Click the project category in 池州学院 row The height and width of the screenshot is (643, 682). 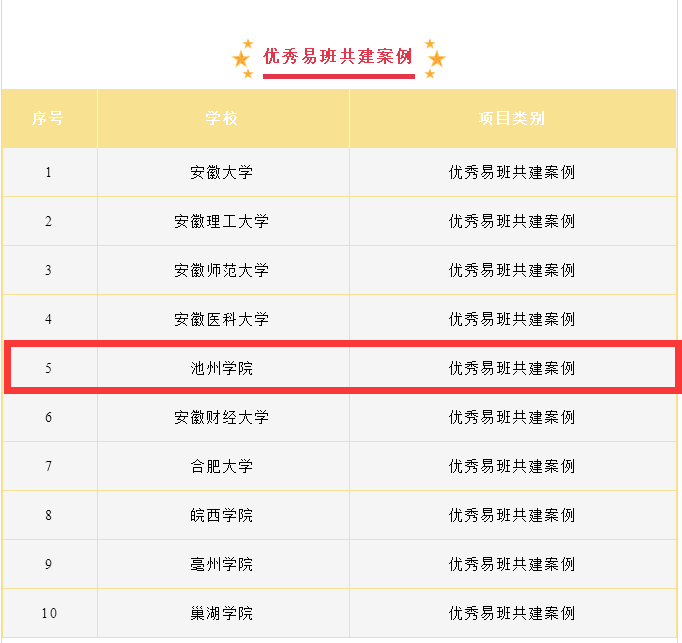click(x=512, y=368)
